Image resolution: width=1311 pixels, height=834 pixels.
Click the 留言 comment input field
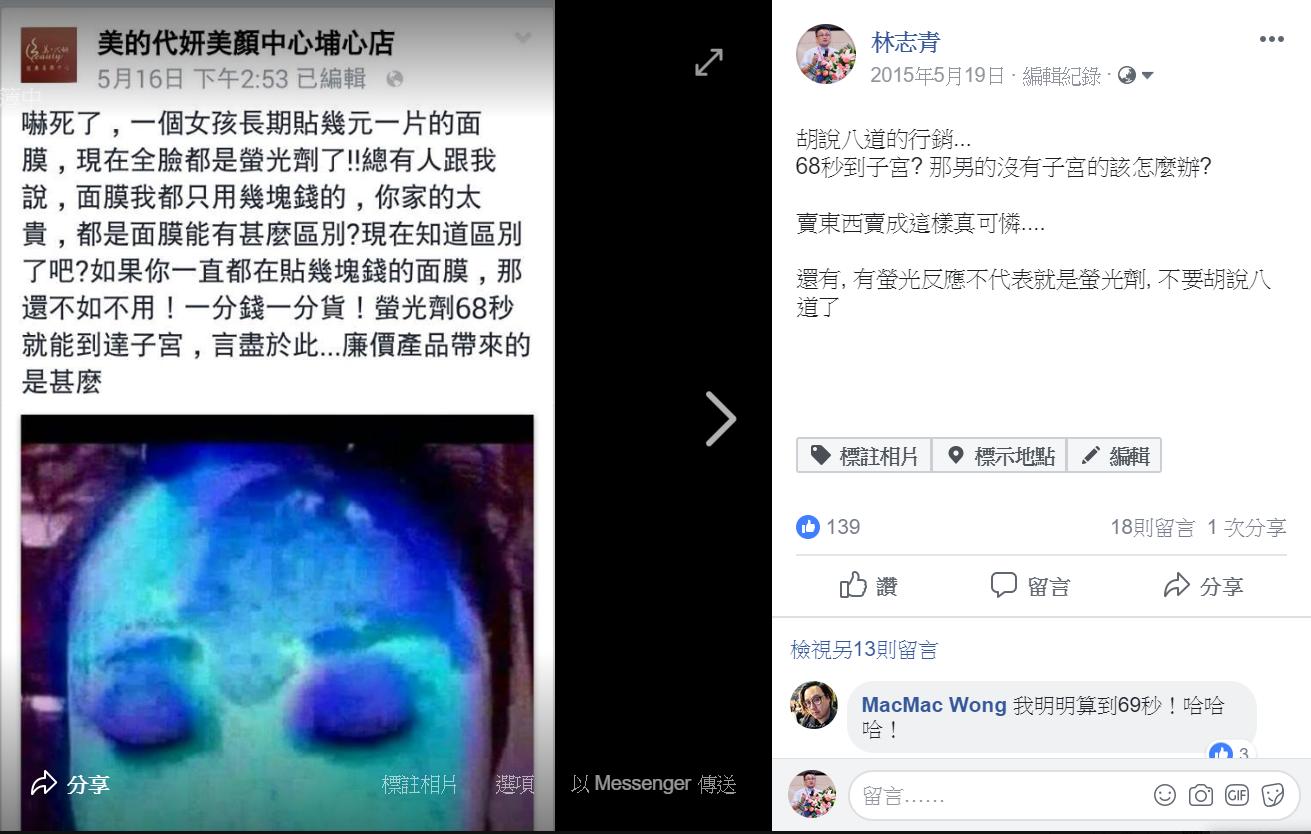[x=1000, y=796]
